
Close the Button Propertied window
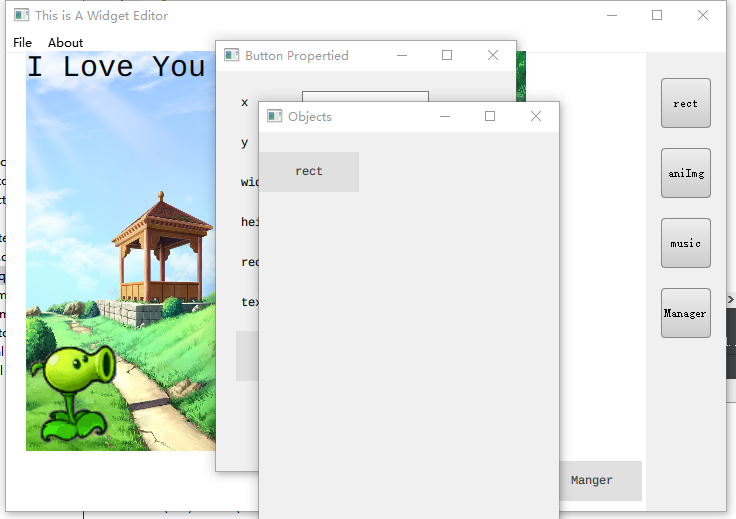(x=492, y=55)
